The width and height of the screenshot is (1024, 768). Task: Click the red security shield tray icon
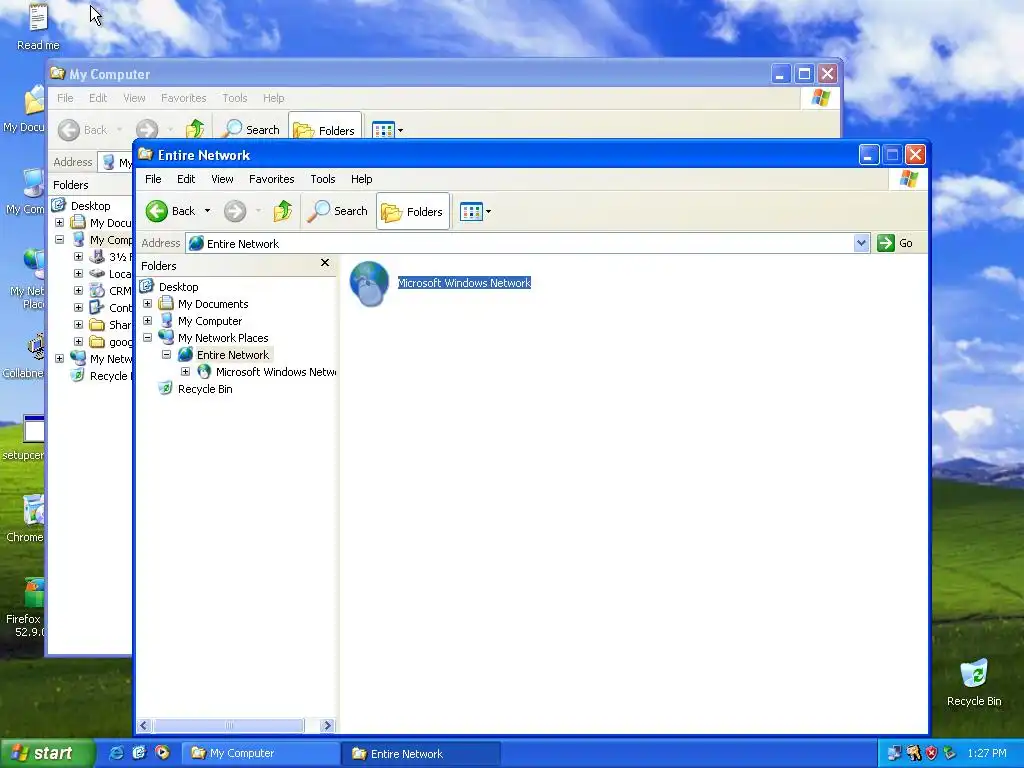point(932,754)
